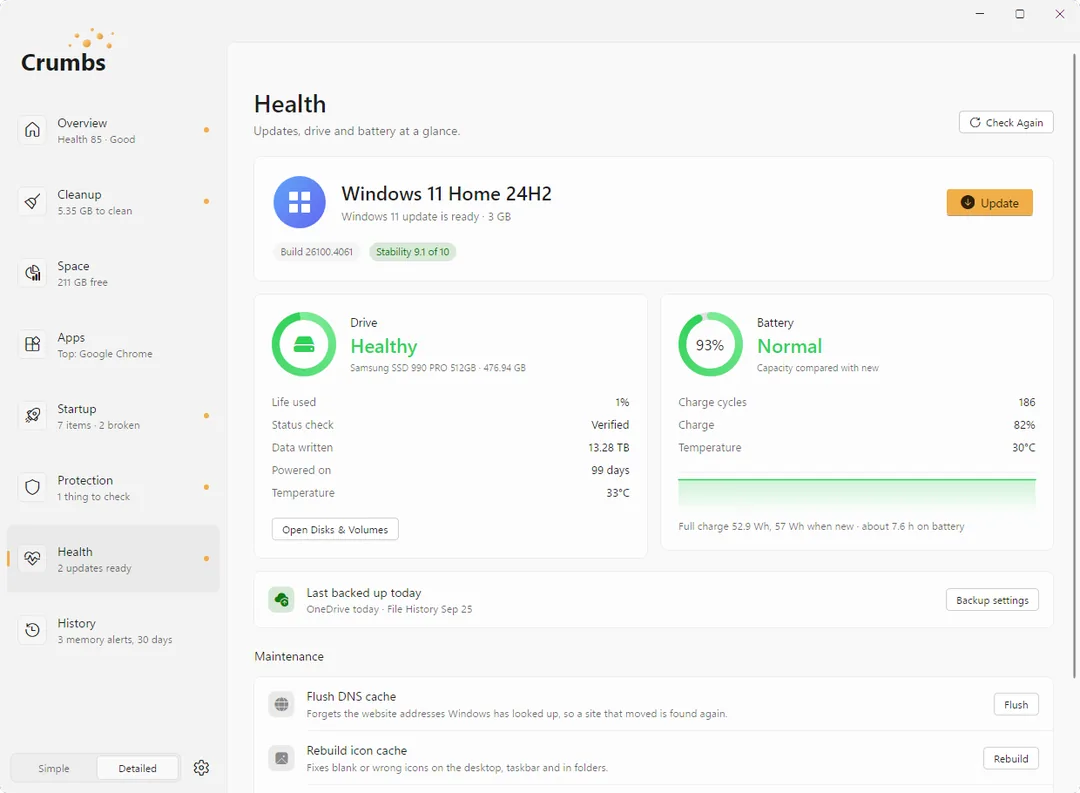Click the Powered on 99 days value
The height and width of the screenshot is (793, 1080).
pos(610,470)
